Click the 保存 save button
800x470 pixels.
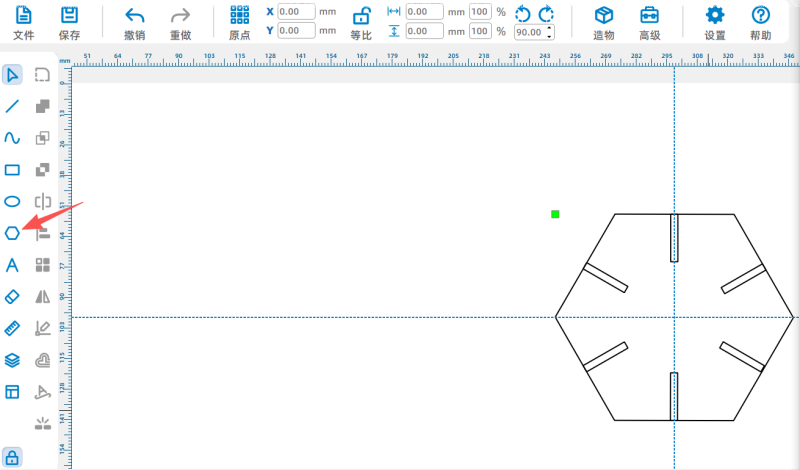pos(69,21)
